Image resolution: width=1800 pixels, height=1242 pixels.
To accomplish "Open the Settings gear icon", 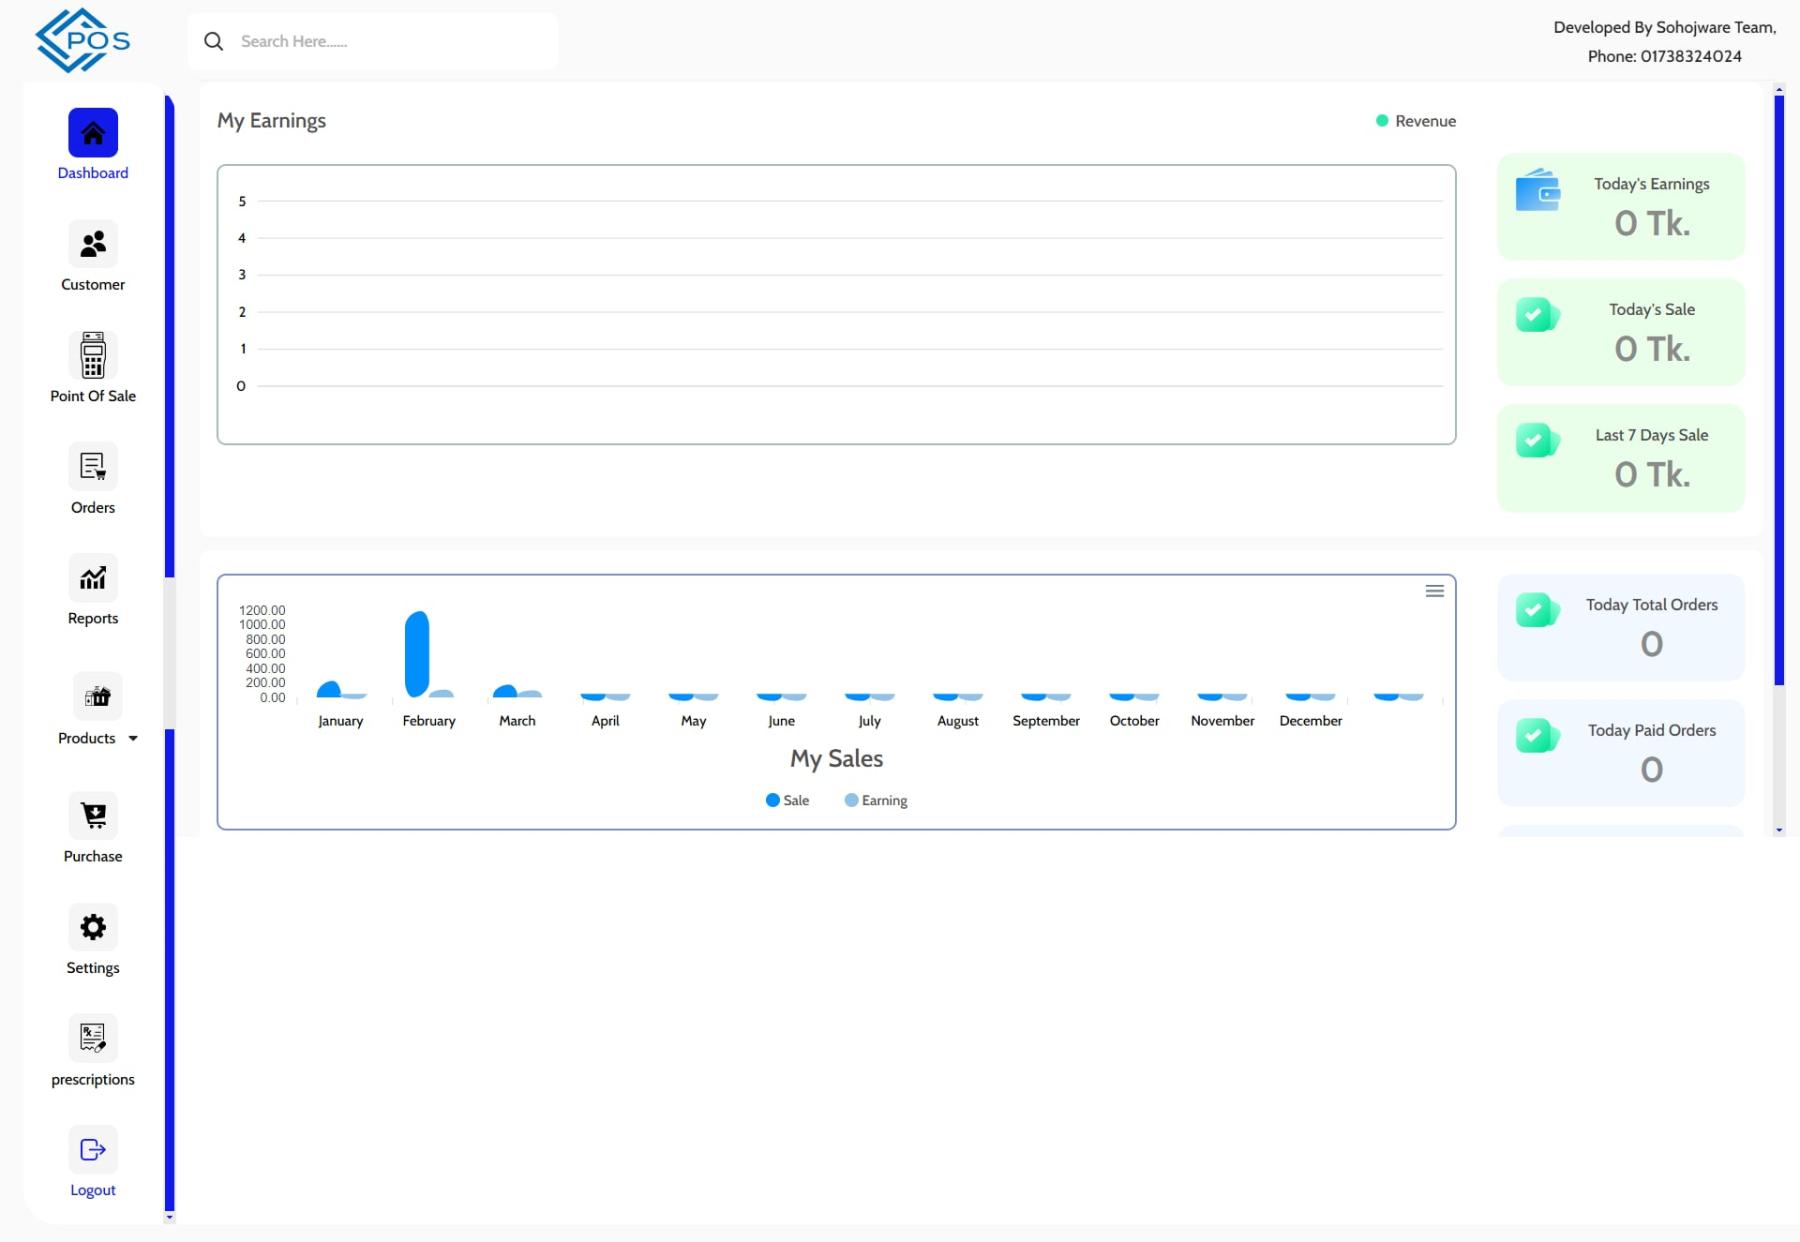I will tap(93, 927).
